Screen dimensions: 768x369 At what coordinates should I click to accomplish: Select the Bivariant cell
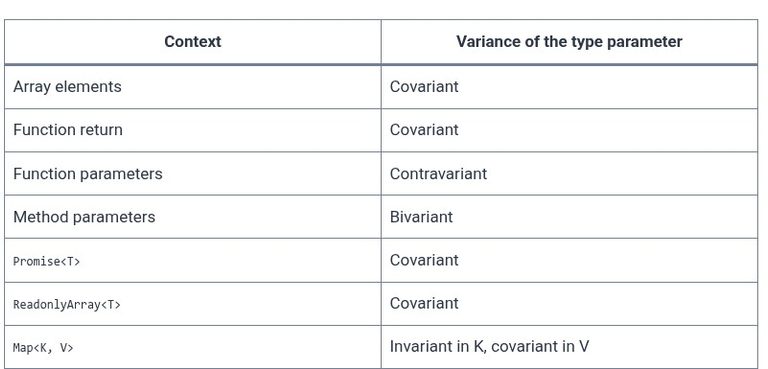click(569, 217)
